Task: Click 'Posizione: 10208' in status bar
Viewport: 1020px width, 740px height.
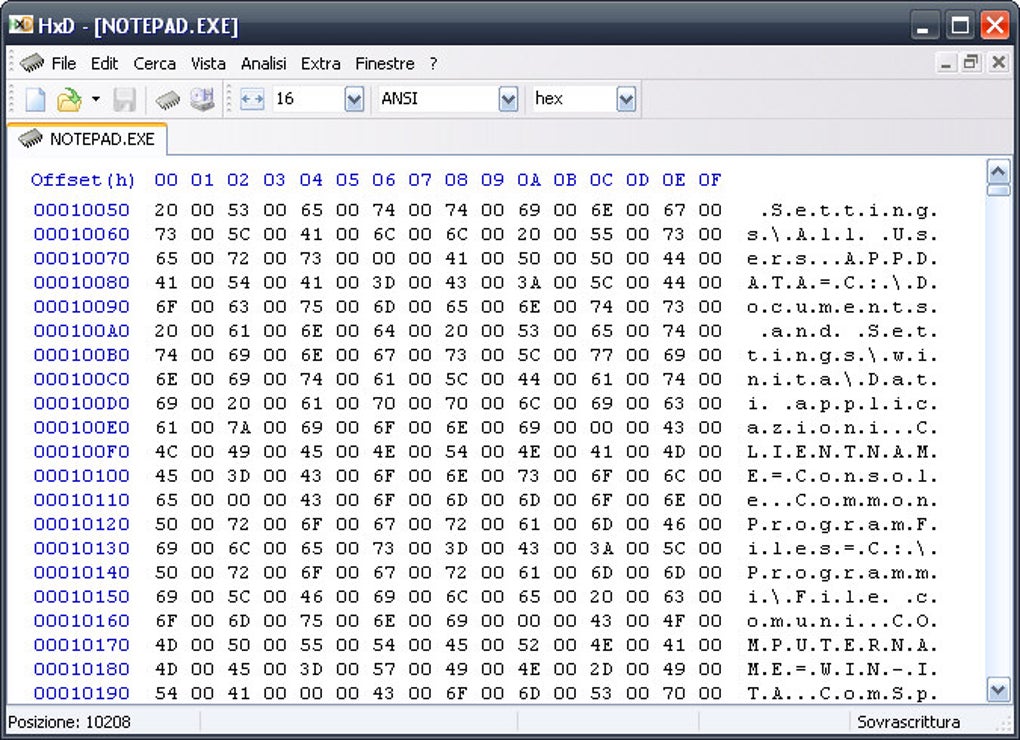Action: pyautogui.click(x=69, y=722)
